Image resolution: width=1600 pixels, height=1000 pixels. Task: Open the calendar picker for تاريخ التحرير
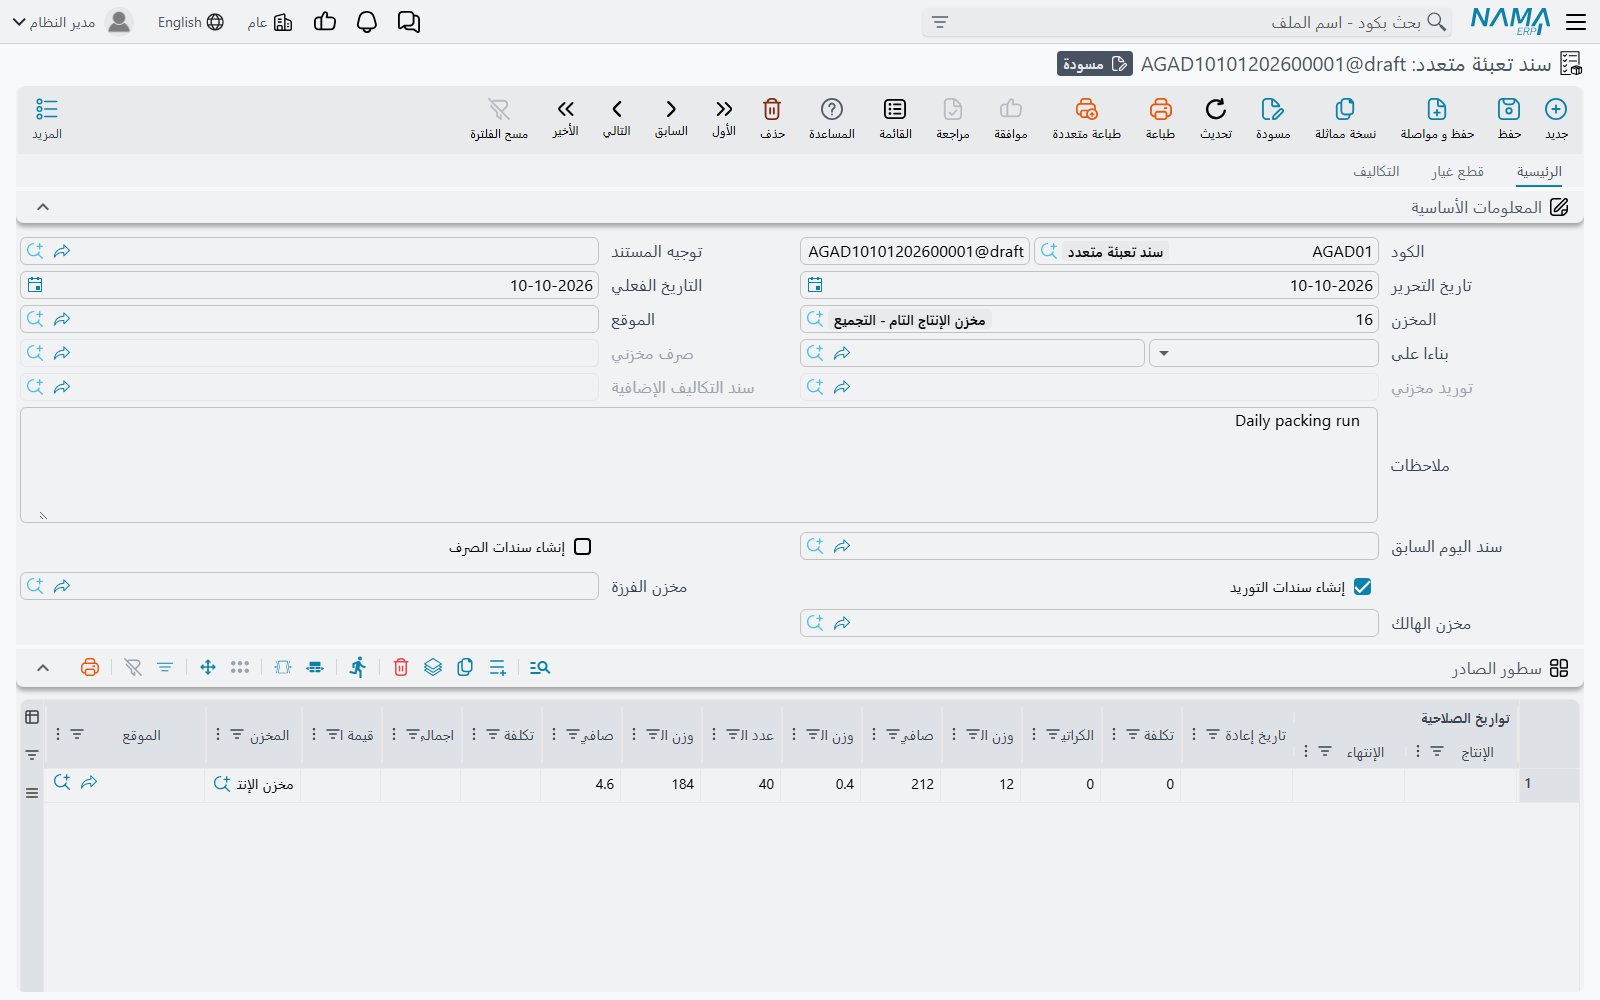coord(815,285)
